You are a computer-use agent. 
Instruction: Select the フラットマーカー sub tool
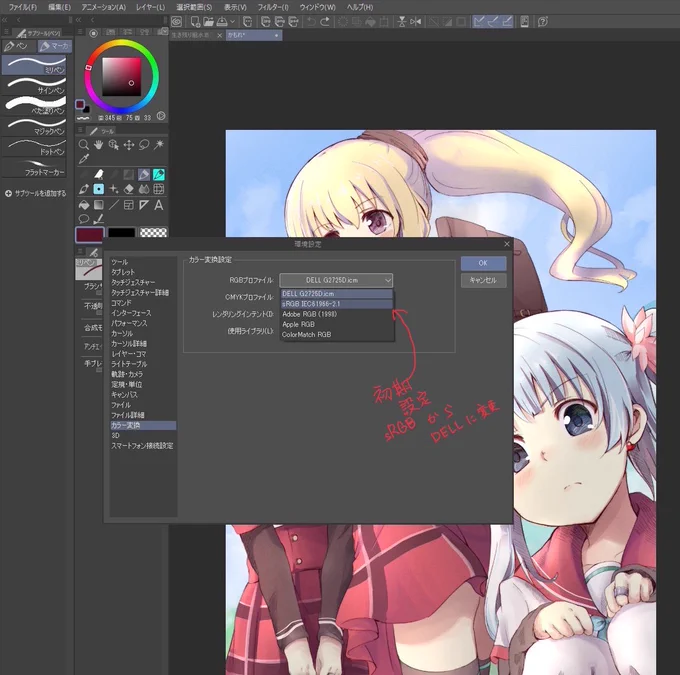click(x=35, y=167)
